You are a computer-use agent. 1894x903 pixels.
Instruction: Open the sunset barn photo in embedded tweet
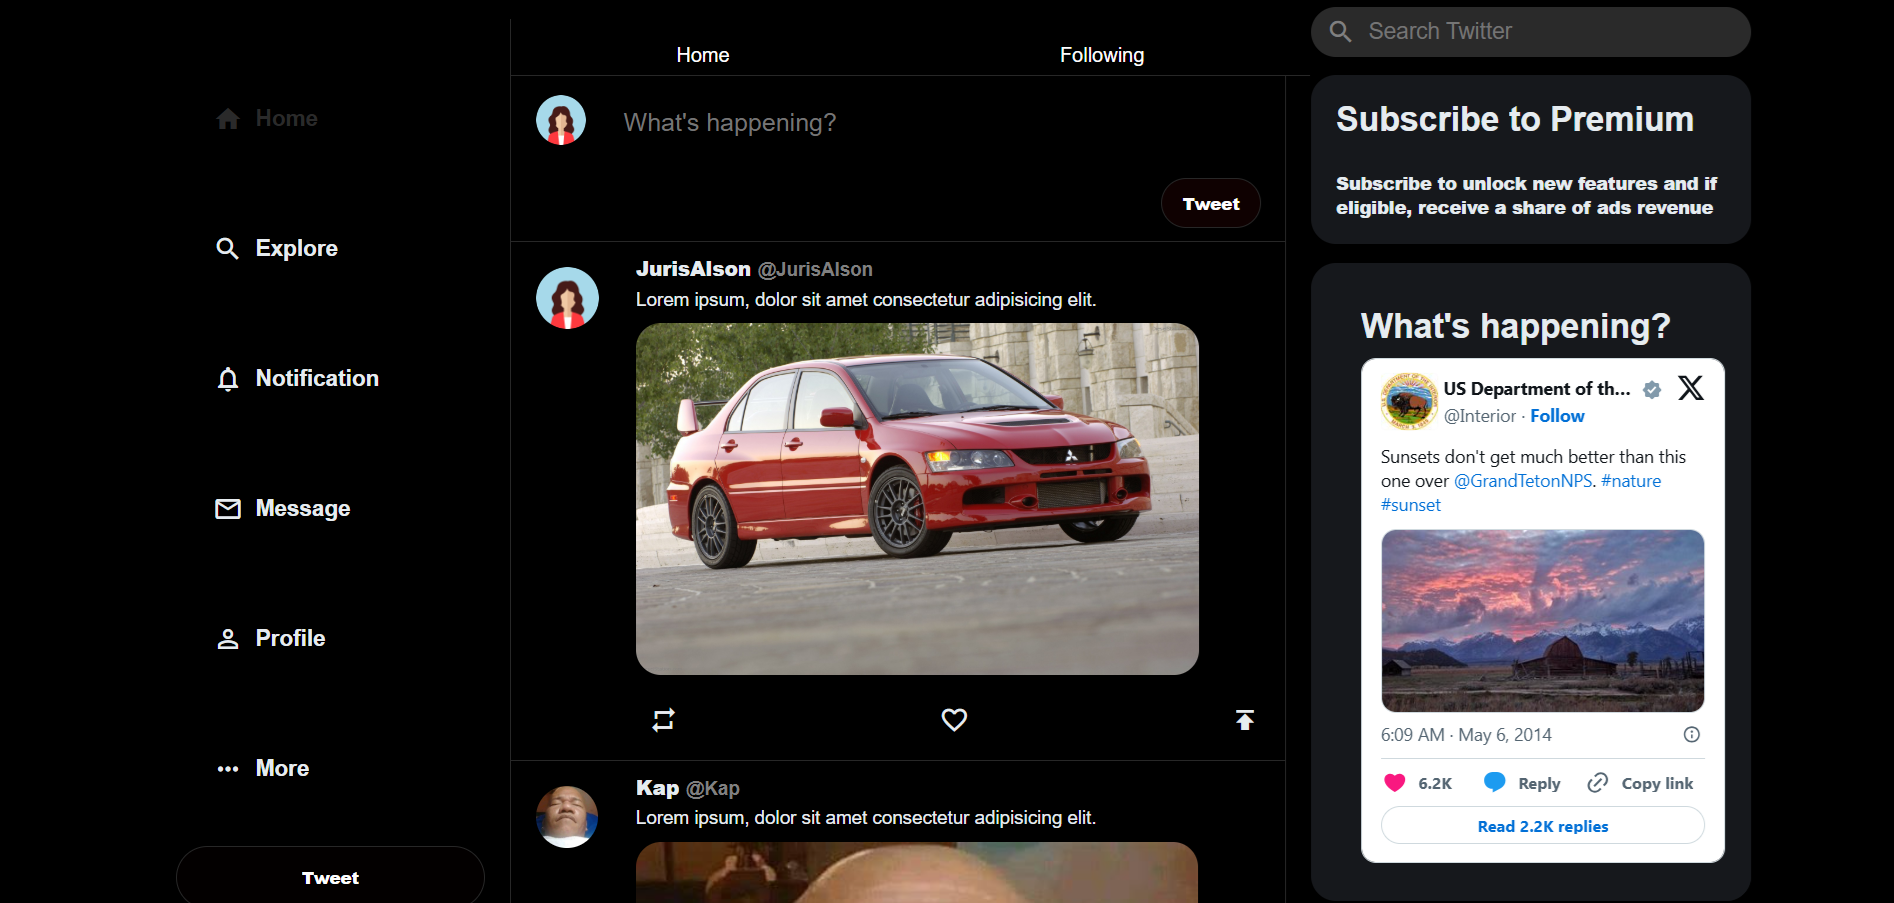[x=1543, y=621]
